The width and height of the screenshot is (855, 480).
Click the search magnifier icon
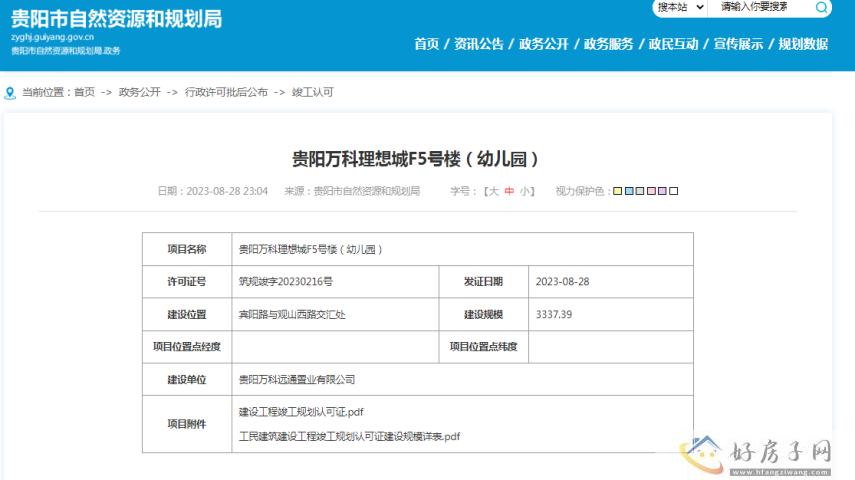coord(821,7)
